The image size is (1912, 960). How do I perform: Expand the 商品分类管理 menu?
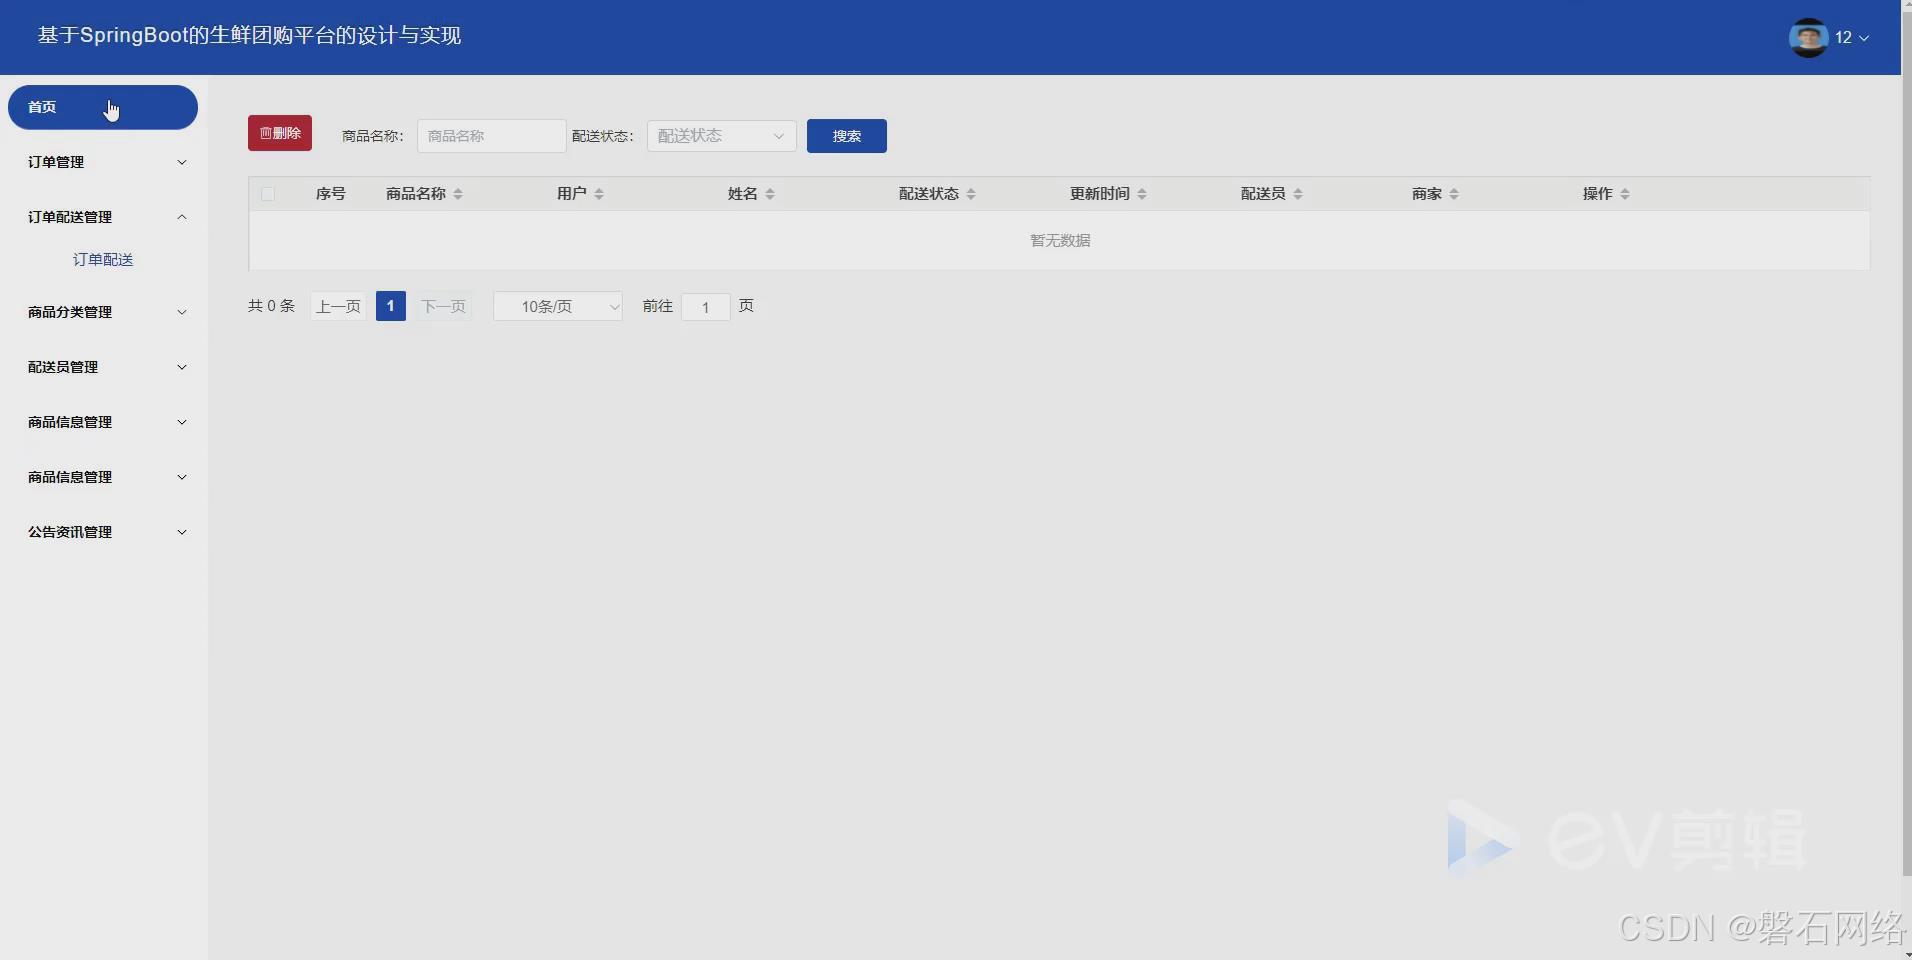coord(104,312)
